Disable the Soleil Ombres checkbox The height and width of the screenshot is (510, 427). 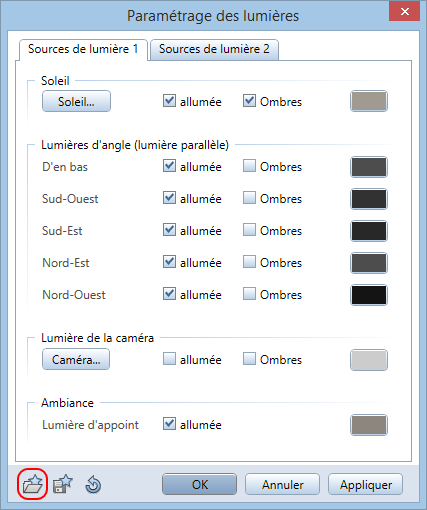point(249,101)
